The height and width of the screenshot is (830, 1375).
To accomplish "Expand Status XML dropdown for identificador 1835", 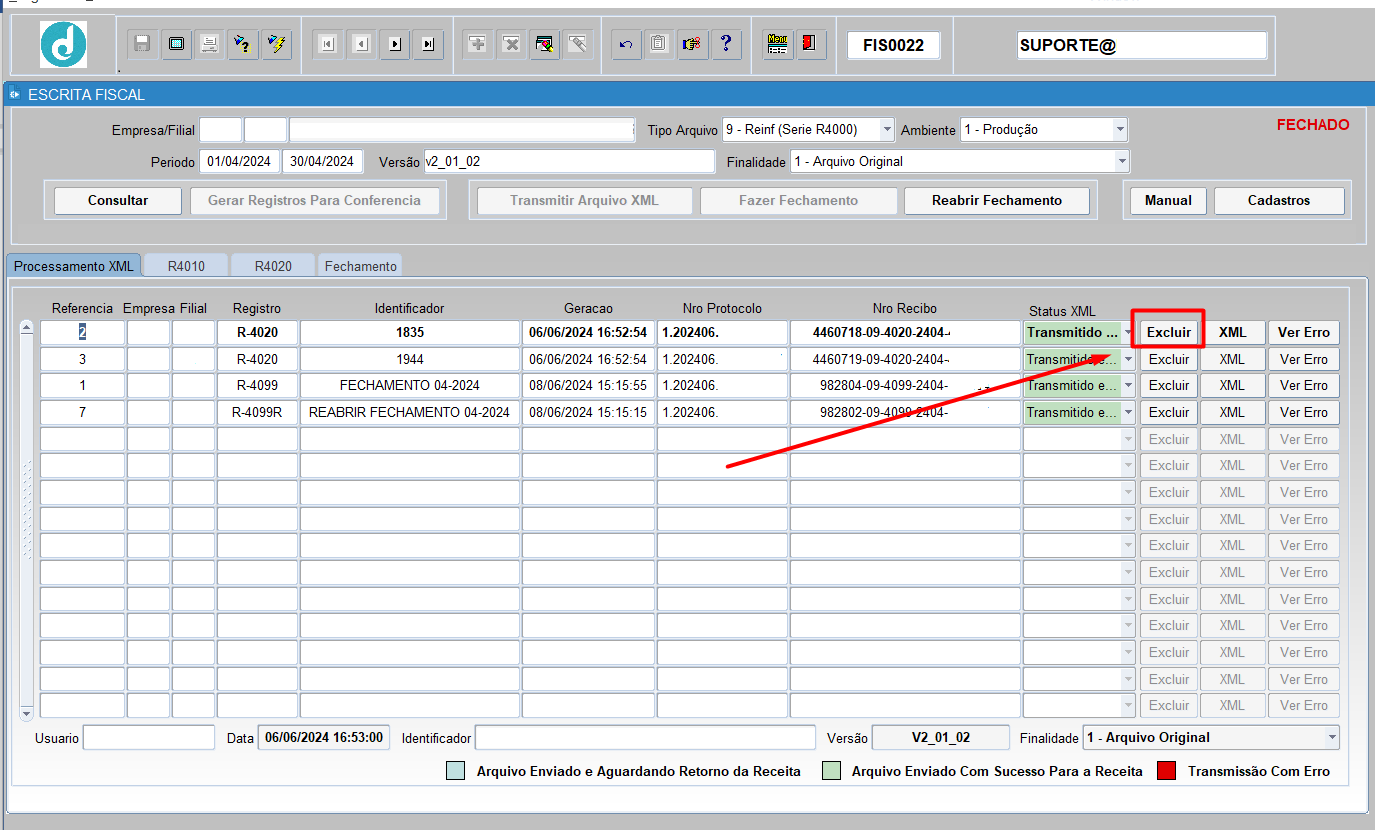I will tap(1128, 333).
